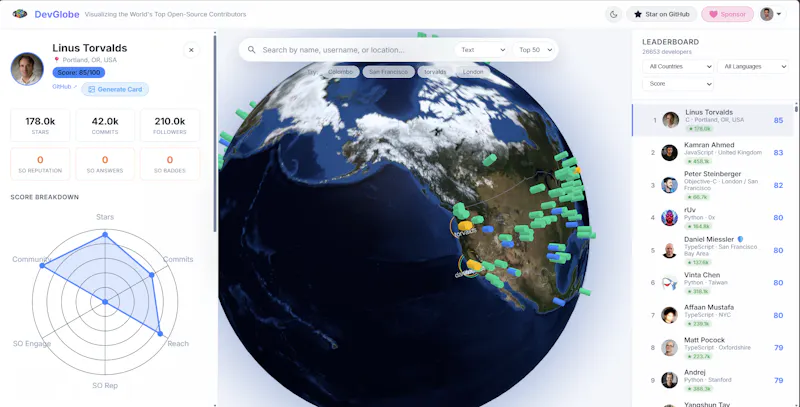
Task: Click the score 79 for Matt Pocock
Action: point(778,348)
